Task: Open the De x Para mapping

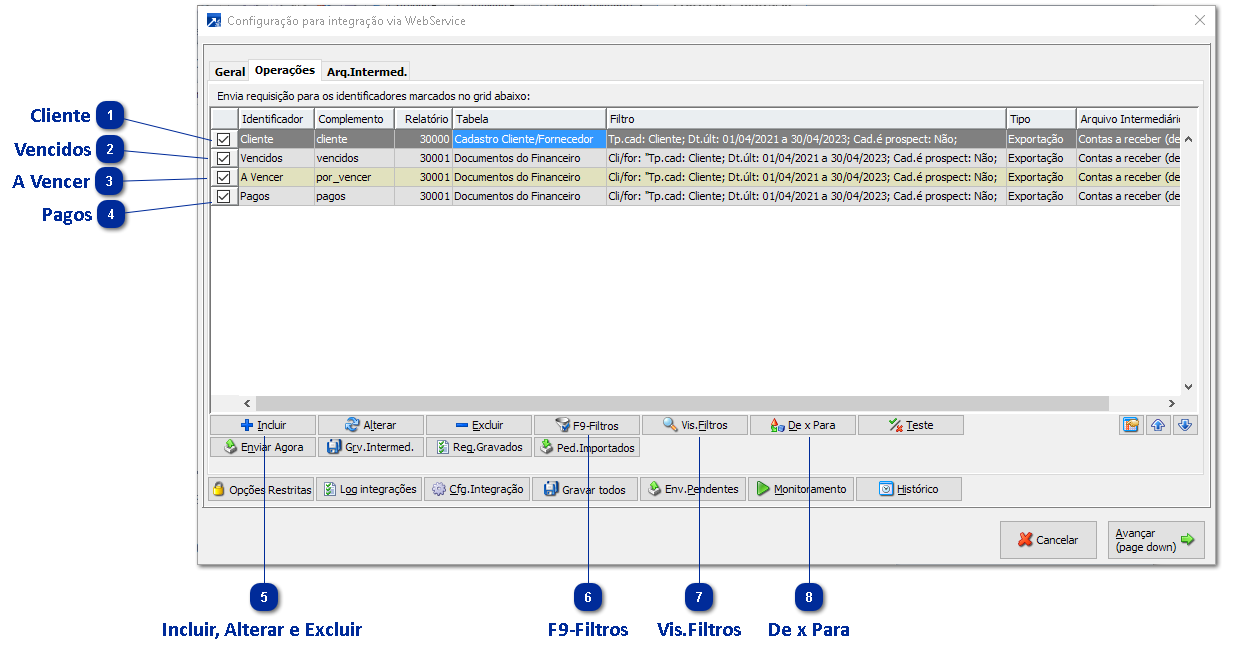Action: (x=803, y=425)
